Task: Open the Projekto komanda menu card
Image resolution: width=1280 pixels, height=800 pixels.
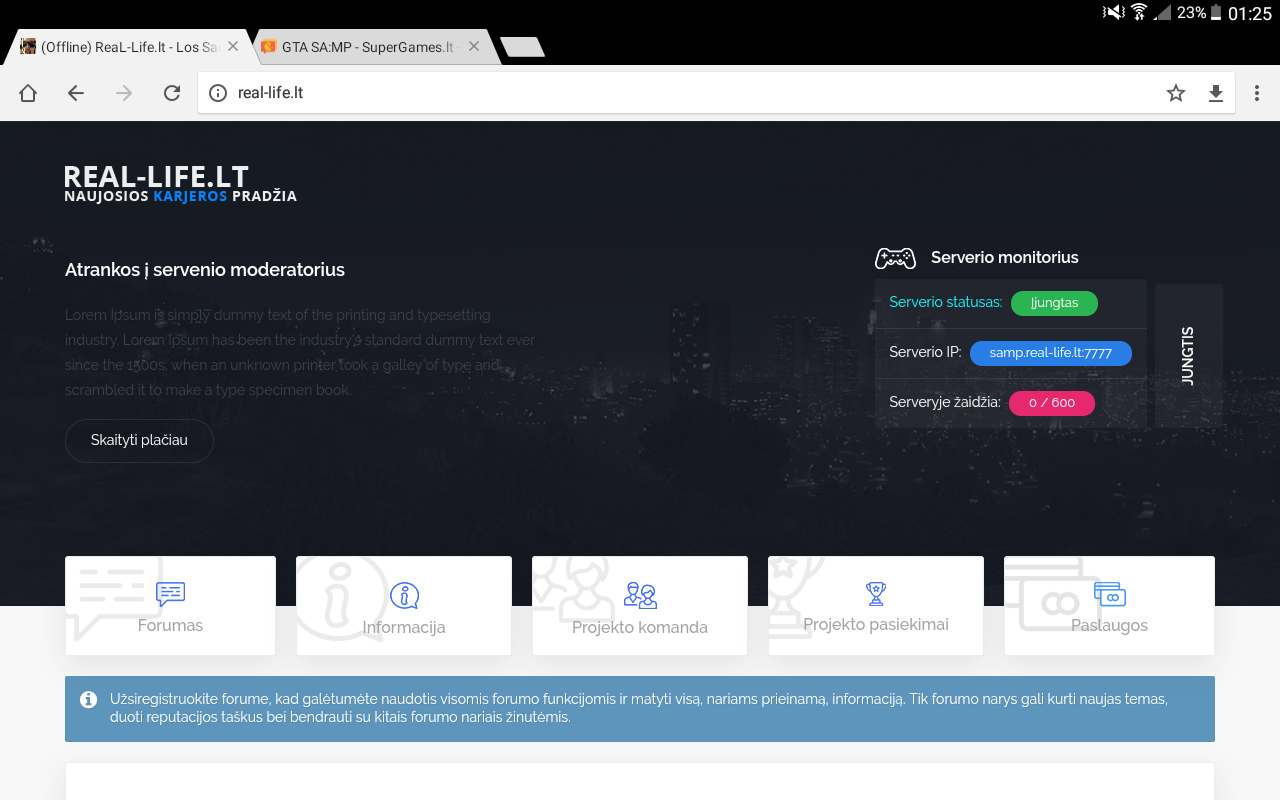Action: coord(640,606)
